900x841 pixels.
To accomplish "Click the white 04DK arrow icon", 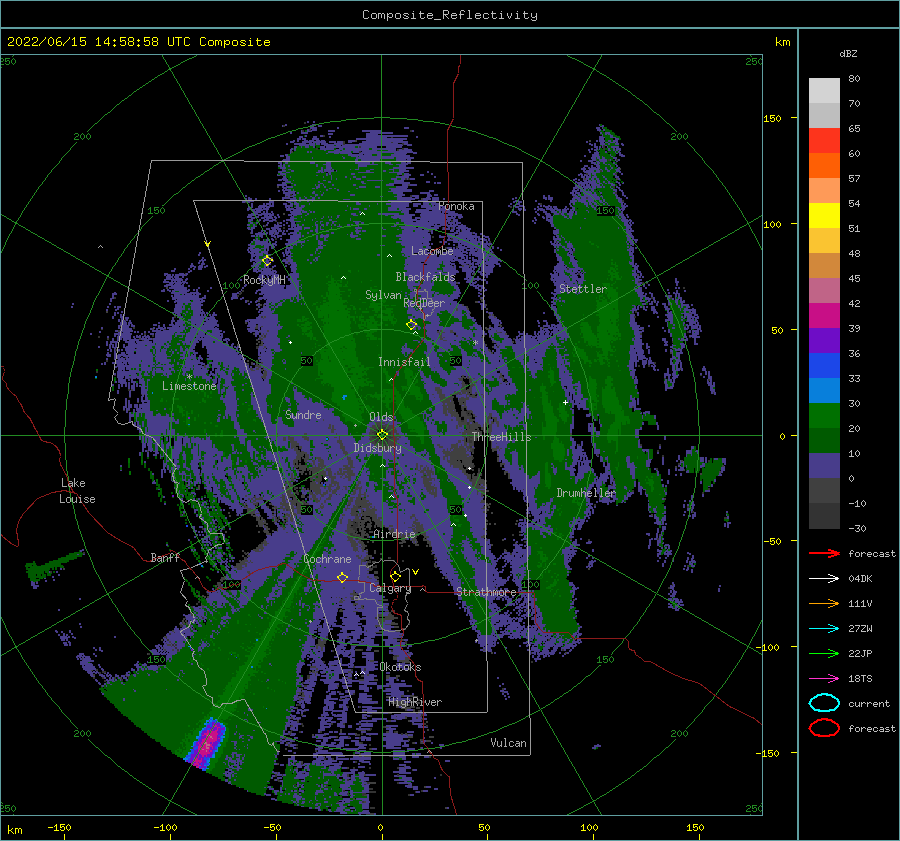I will click(824, 578).
